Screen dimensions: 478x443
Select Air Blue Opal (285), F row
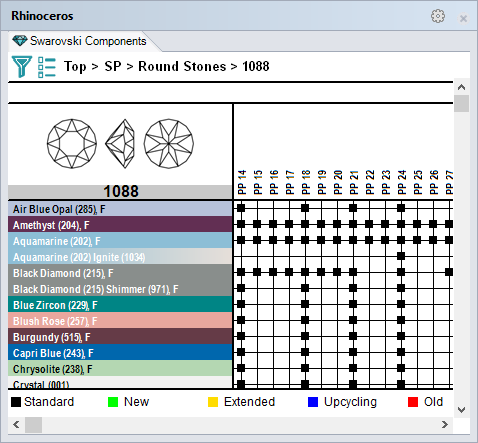click(120, 209)
